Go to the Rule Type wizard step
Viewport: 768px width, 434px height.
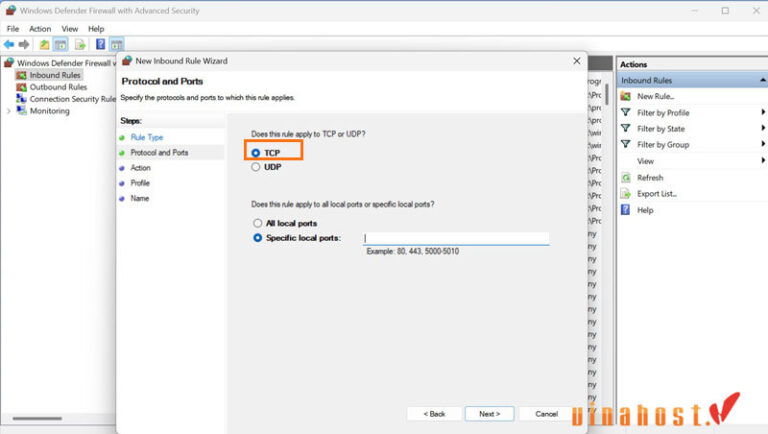coord(146,137)
